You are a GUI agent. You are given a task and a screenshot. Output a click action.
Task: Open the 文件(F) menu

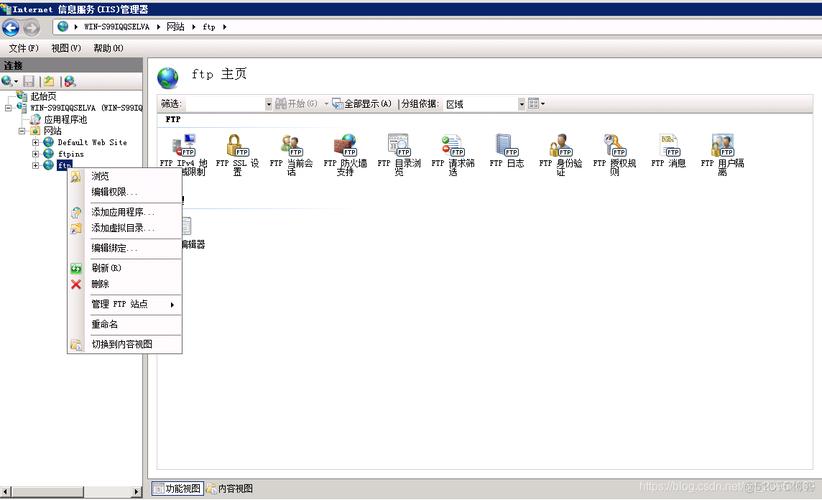point(24,48)
